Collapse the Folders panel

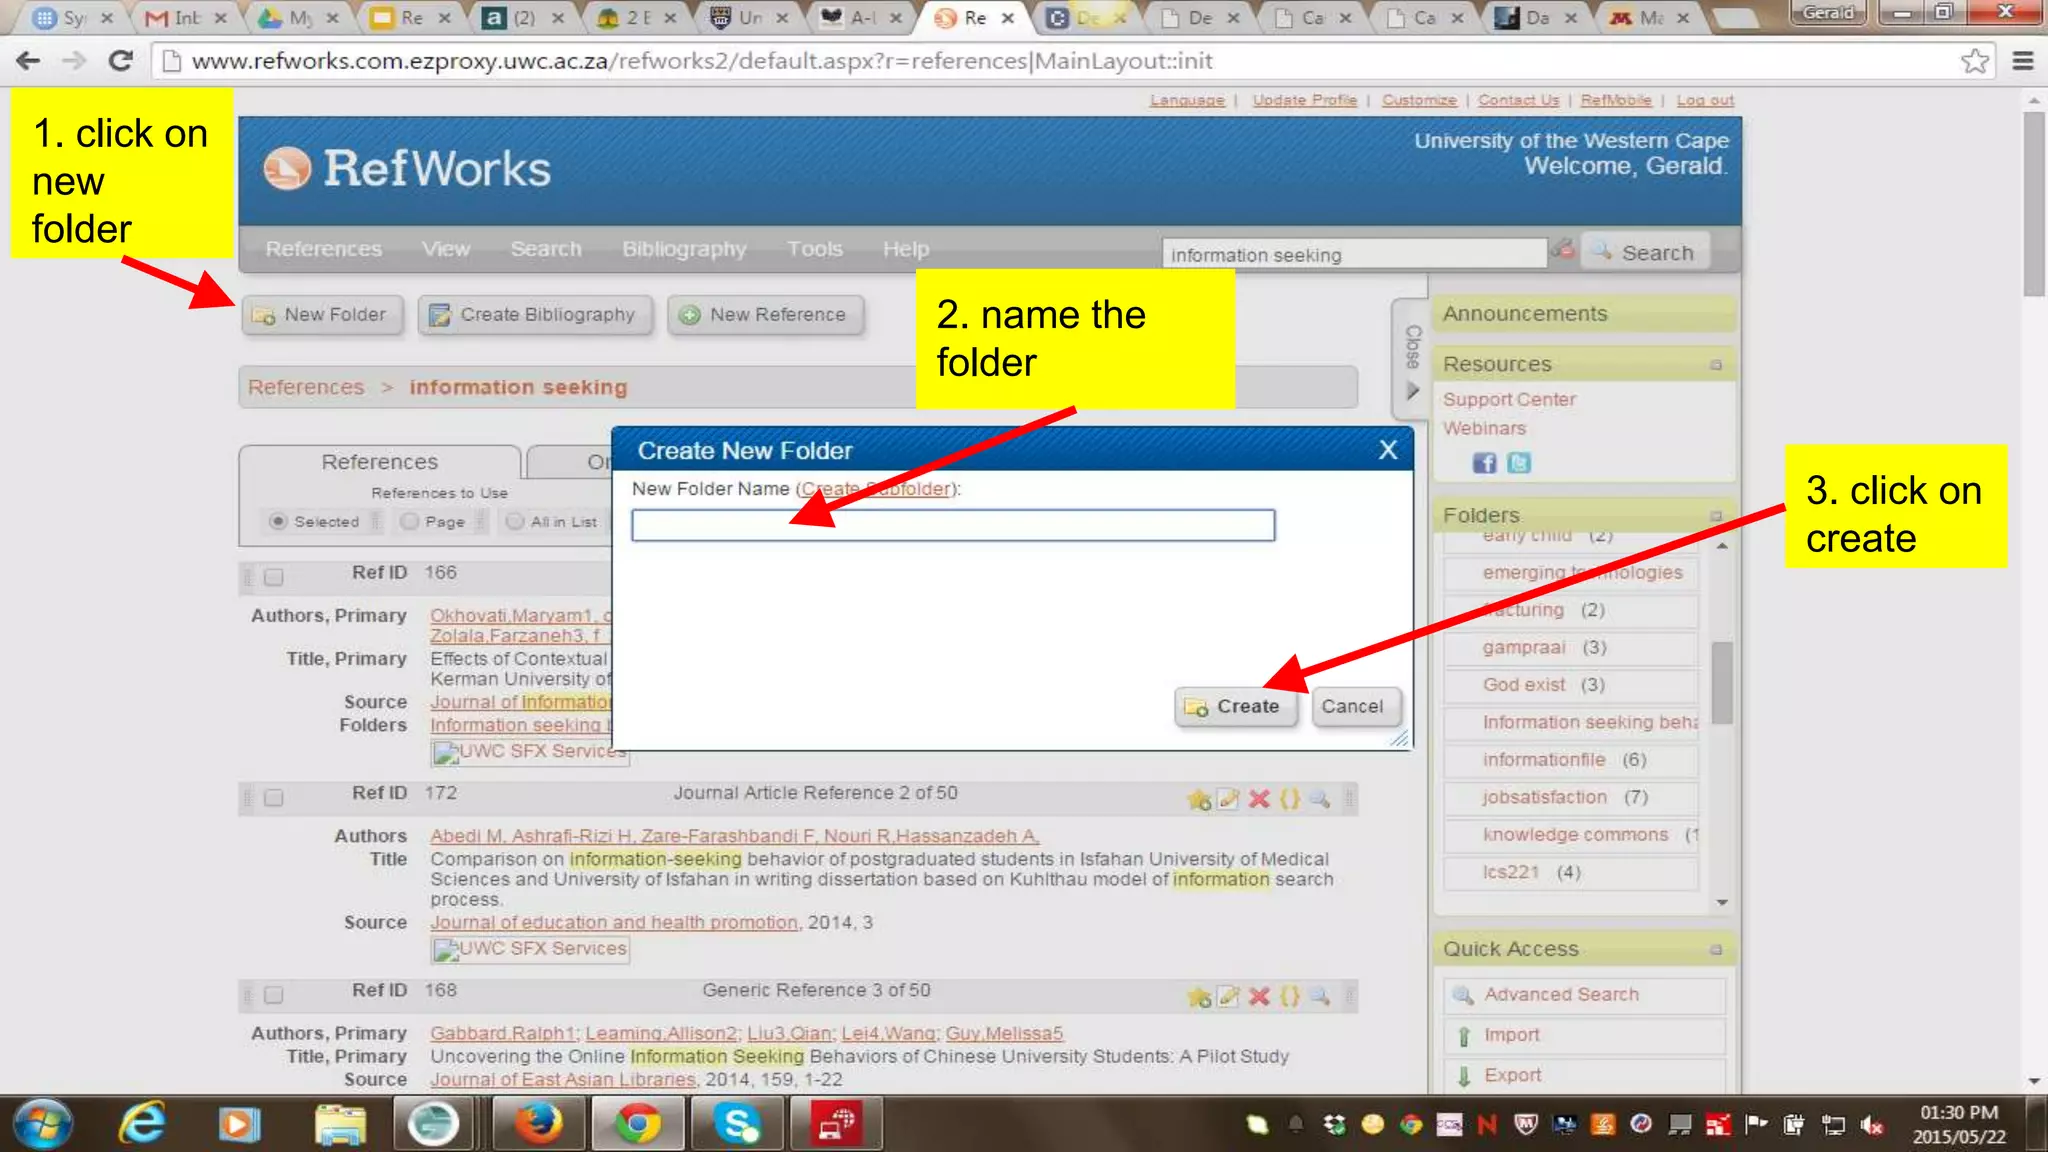click(x=1716, y=516)
